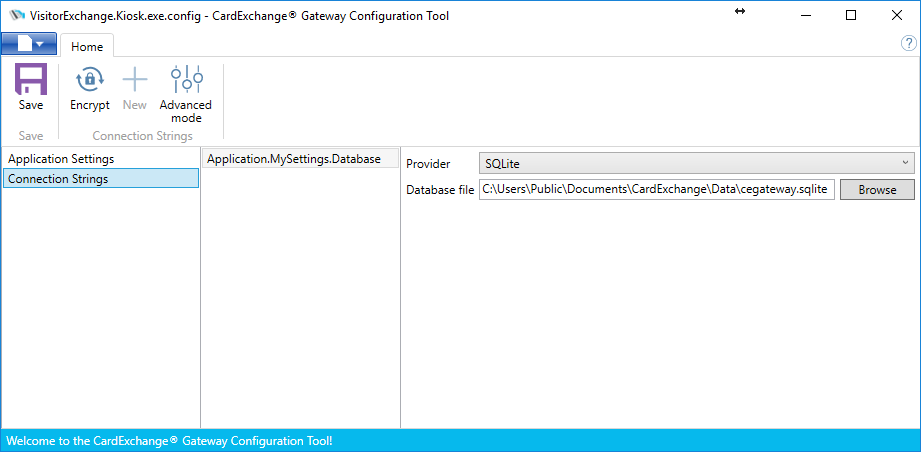Click the Browse button

[x=877, y=190]
